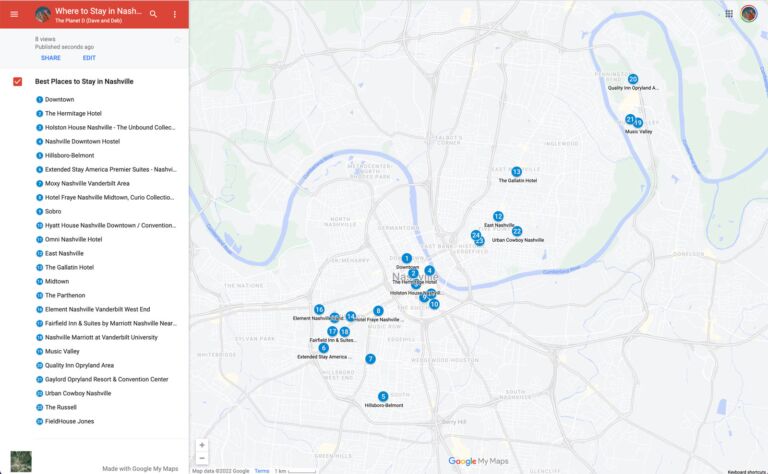
Task: Open the Google account profile avatar
Action: coord(749,13)
